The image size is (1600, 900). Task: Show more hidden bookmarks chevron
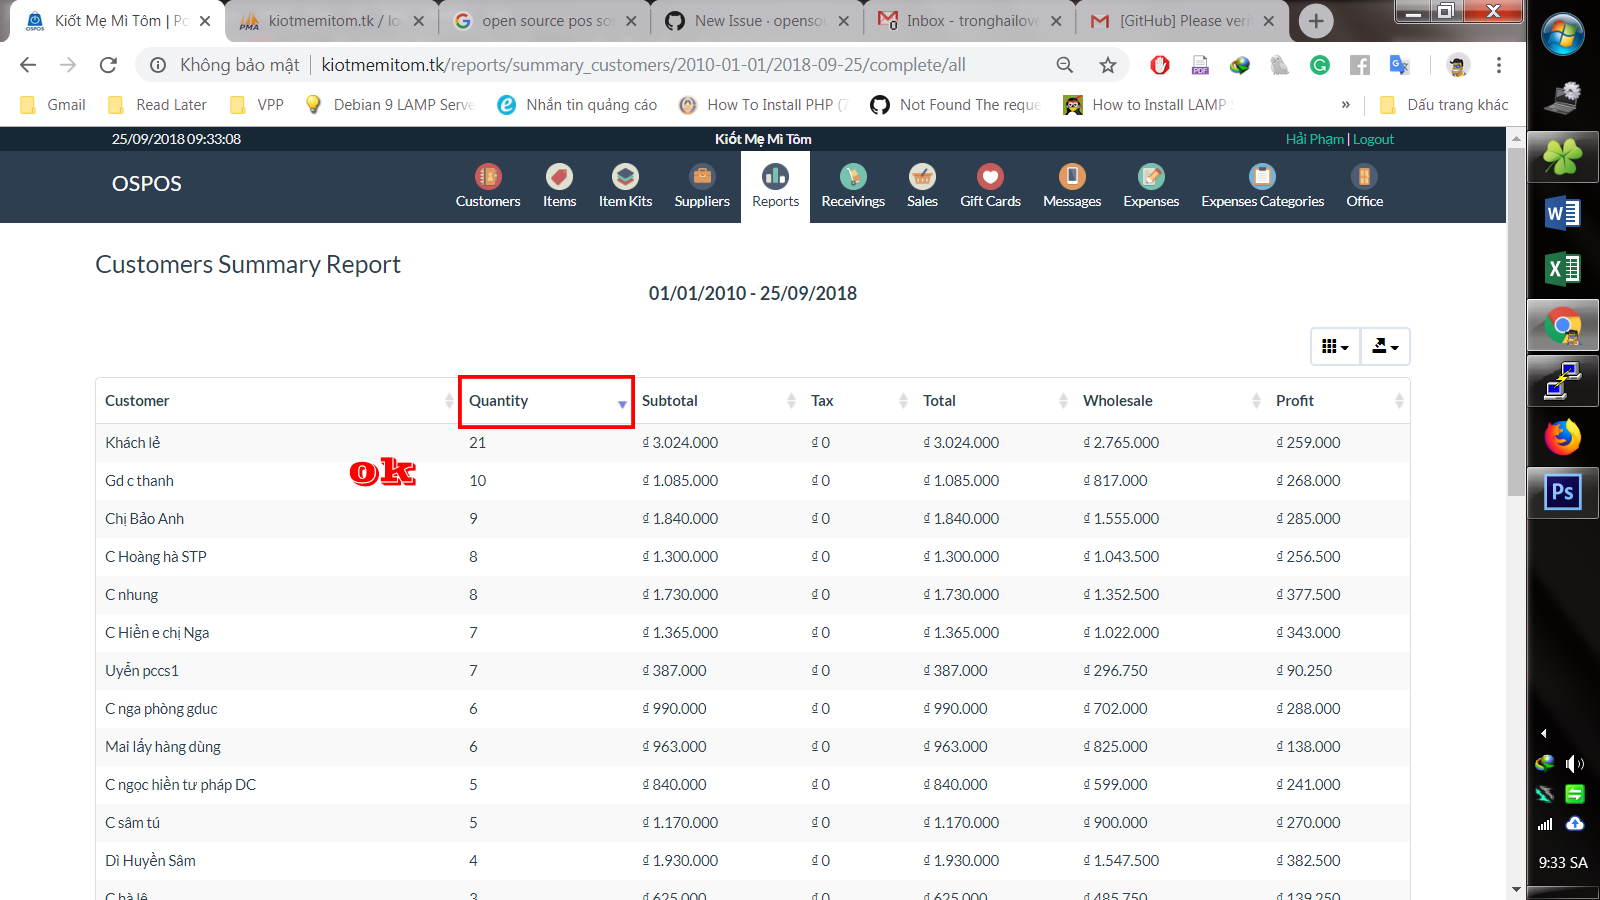(1345, 105)
